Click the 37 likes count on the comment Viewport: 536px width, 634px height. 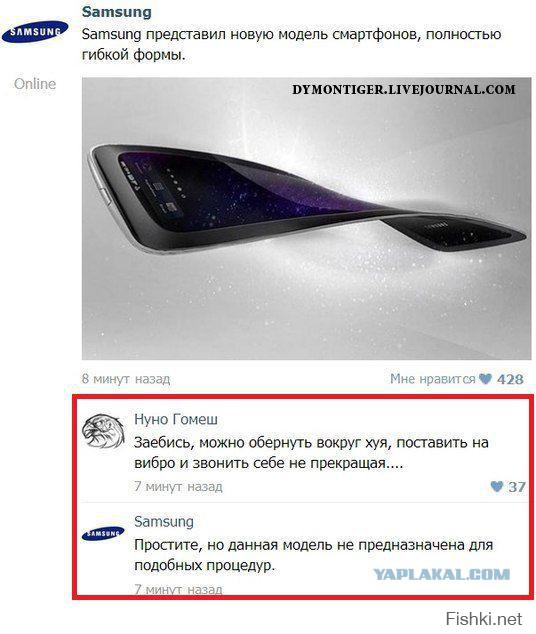tap(517, 486)
